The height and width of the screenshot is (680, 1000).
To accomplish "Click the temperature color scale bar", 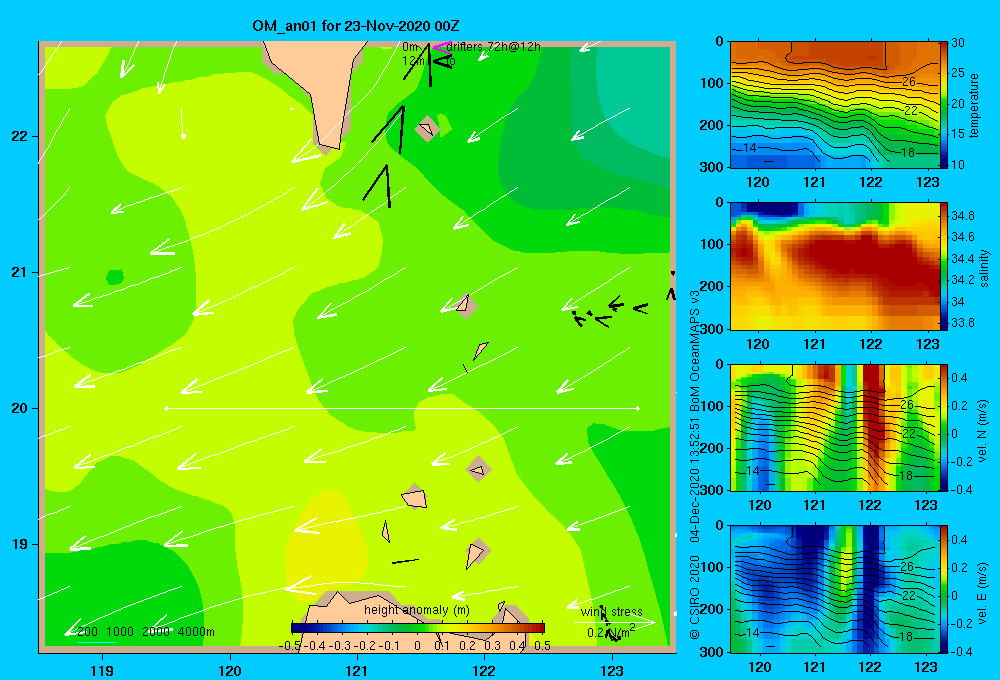I will point(945,105).
